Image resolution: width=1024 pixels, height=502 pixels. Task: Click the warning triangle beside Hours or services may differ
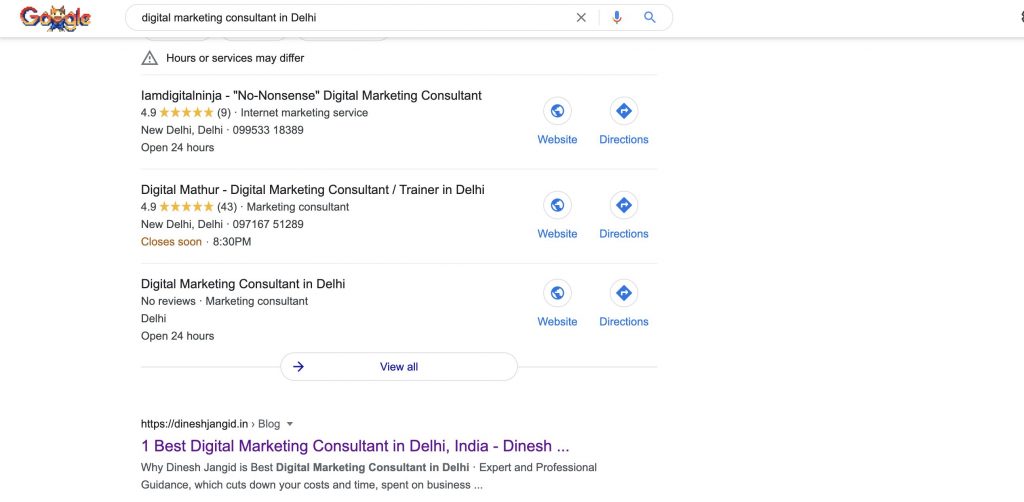click(x=150, y=58)
